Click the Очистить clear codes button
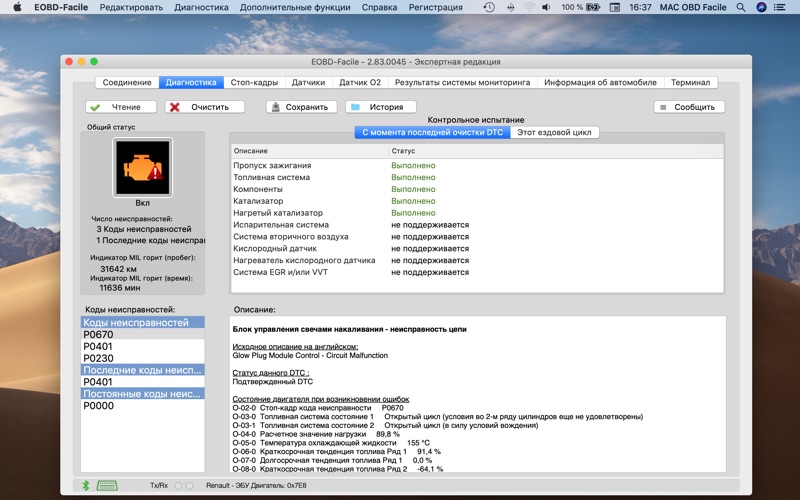800x500 pixels. tap(205, 107)
